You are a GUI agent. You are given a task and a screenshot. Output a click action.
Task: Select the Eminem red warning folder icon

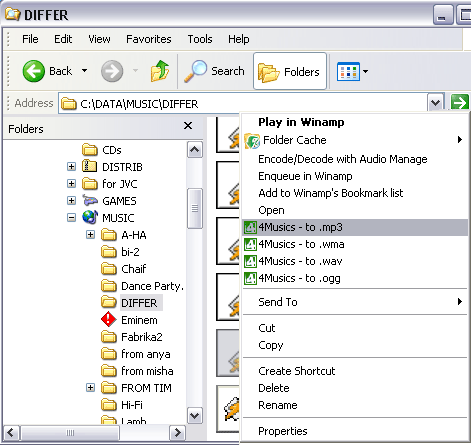pyautogui.click(x=109, y=320)
